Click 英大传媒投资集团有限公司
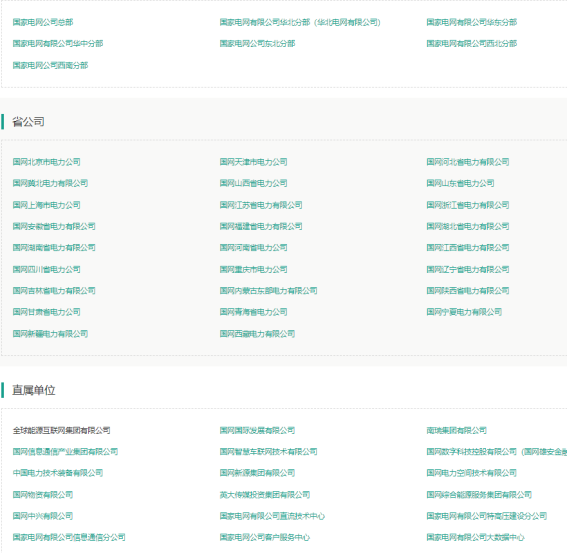The image size is (568, 554). [x=265, y=495]
